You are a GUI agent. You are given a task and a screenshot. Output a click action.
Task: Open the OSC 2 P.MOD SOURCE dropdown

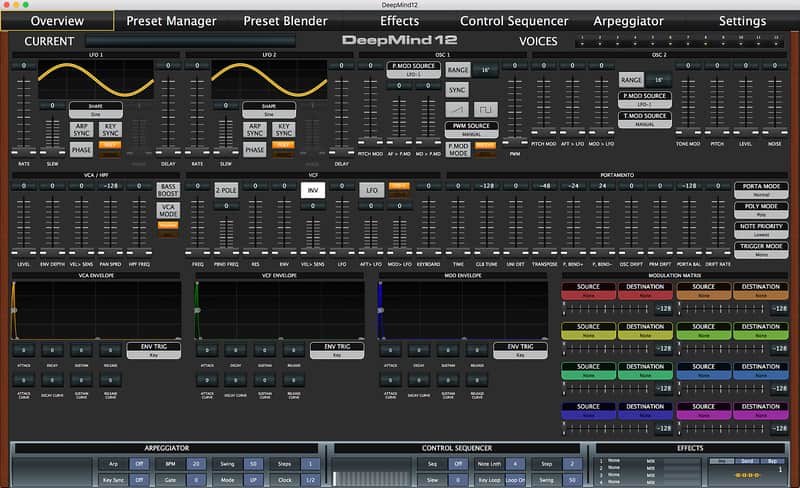644,100
